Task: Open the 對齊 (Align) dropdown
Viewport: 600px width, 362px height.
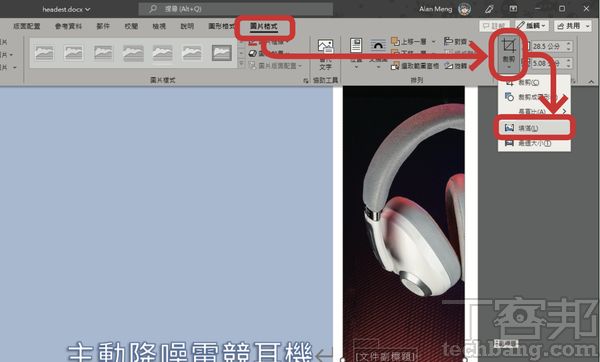Action: point(457,41)
